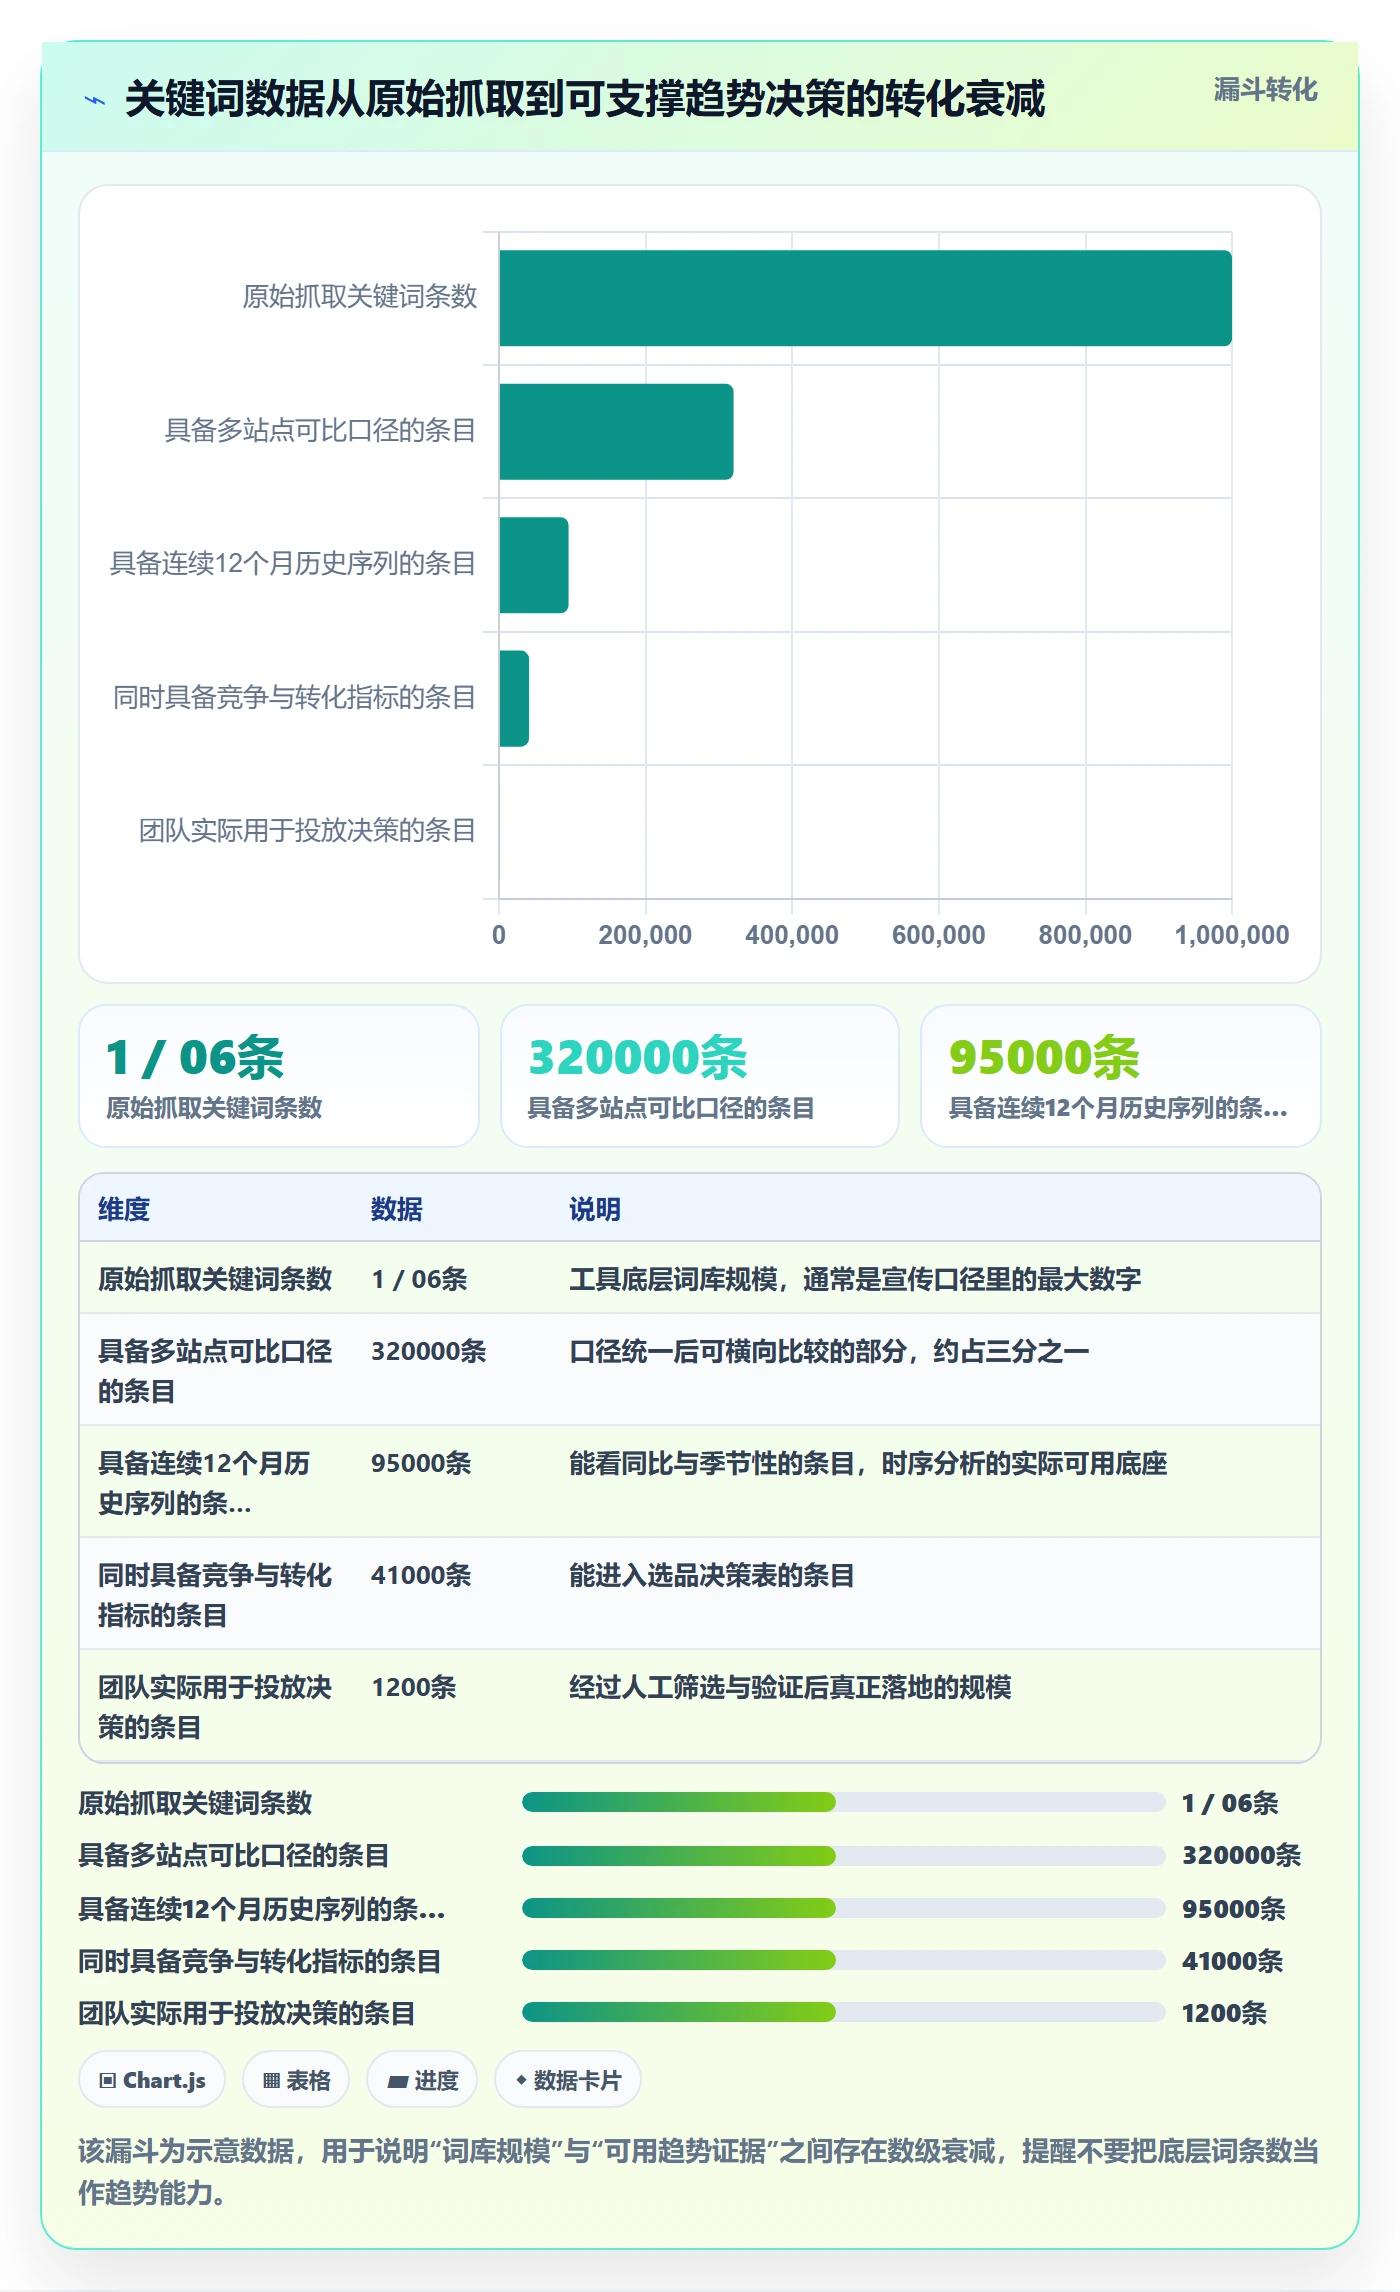Click the 1,000,000 axis label
Viewport: 1400px width, 2292px height.
1232,935
